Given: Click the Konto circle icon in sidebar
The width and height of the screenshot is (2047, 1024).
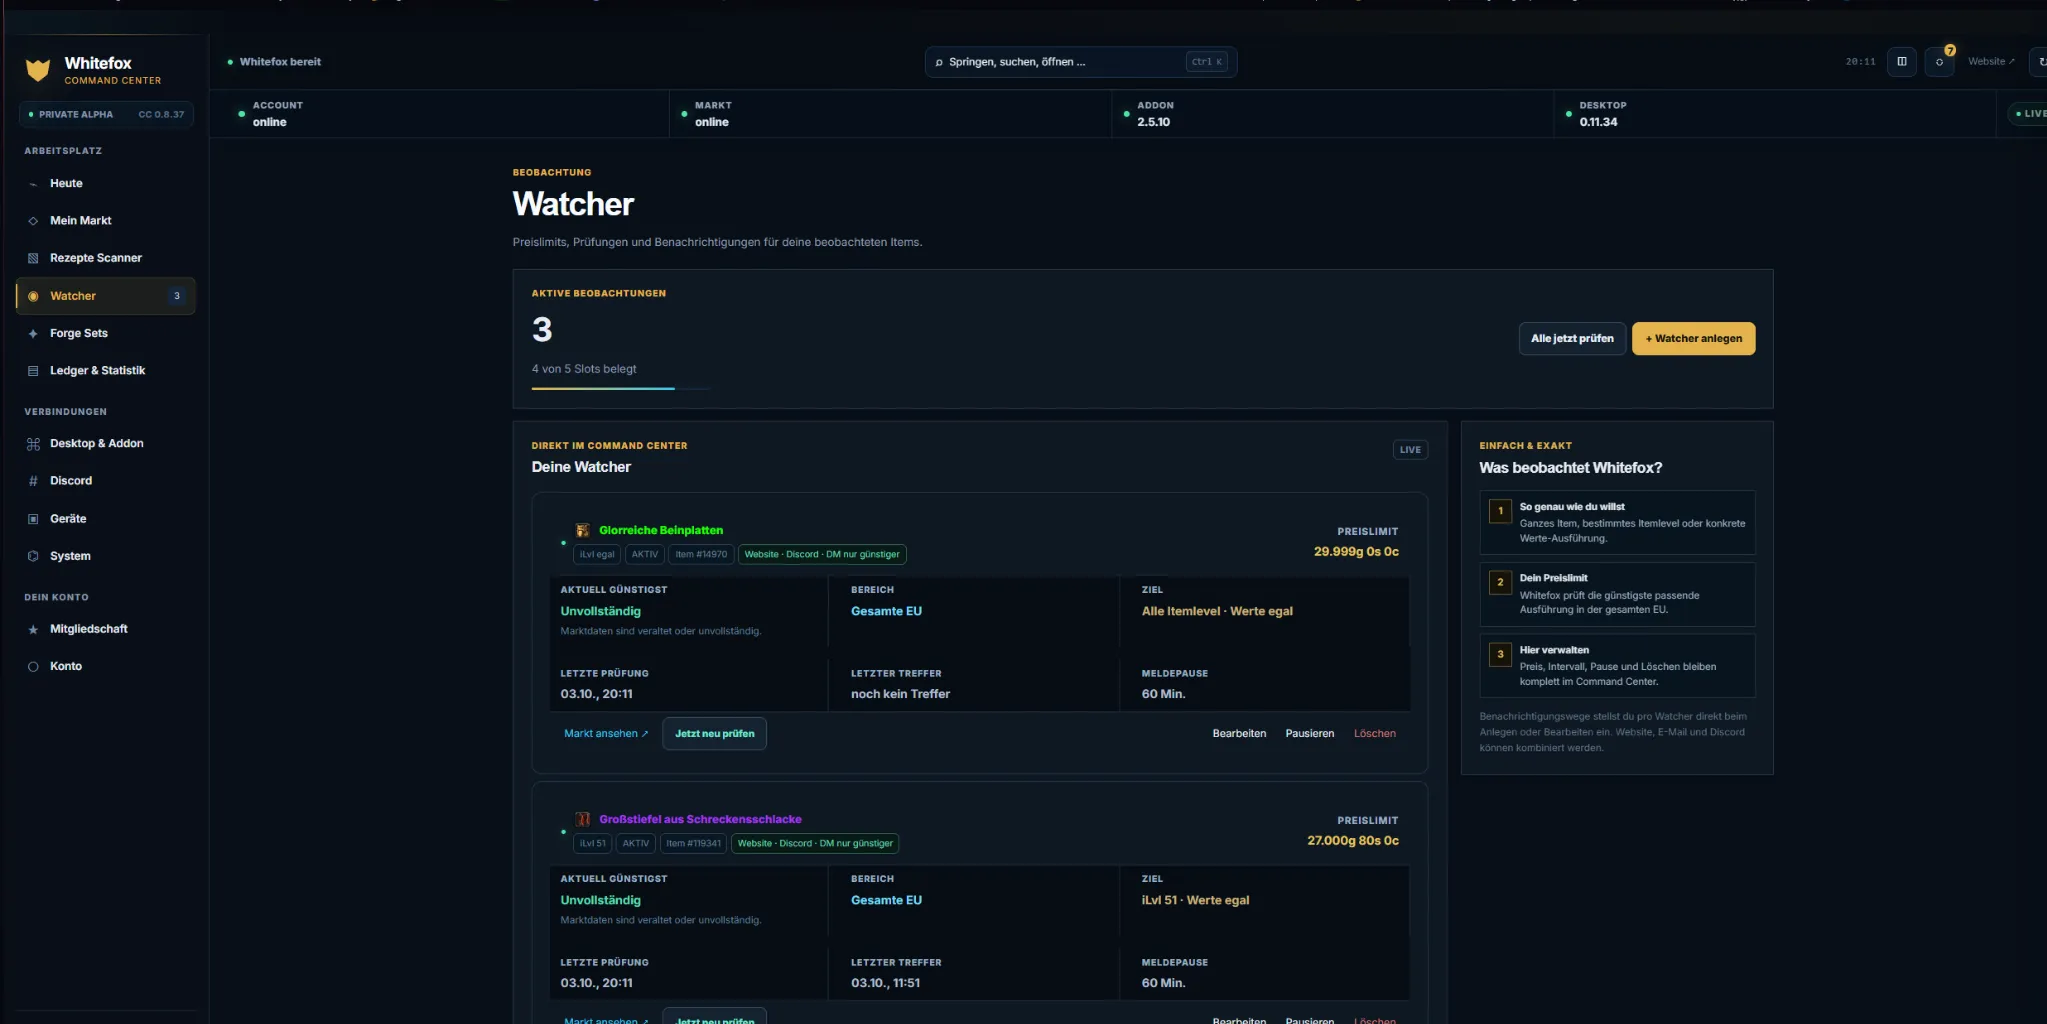Looking at the screenshot, I should click(x=33, y=667).
